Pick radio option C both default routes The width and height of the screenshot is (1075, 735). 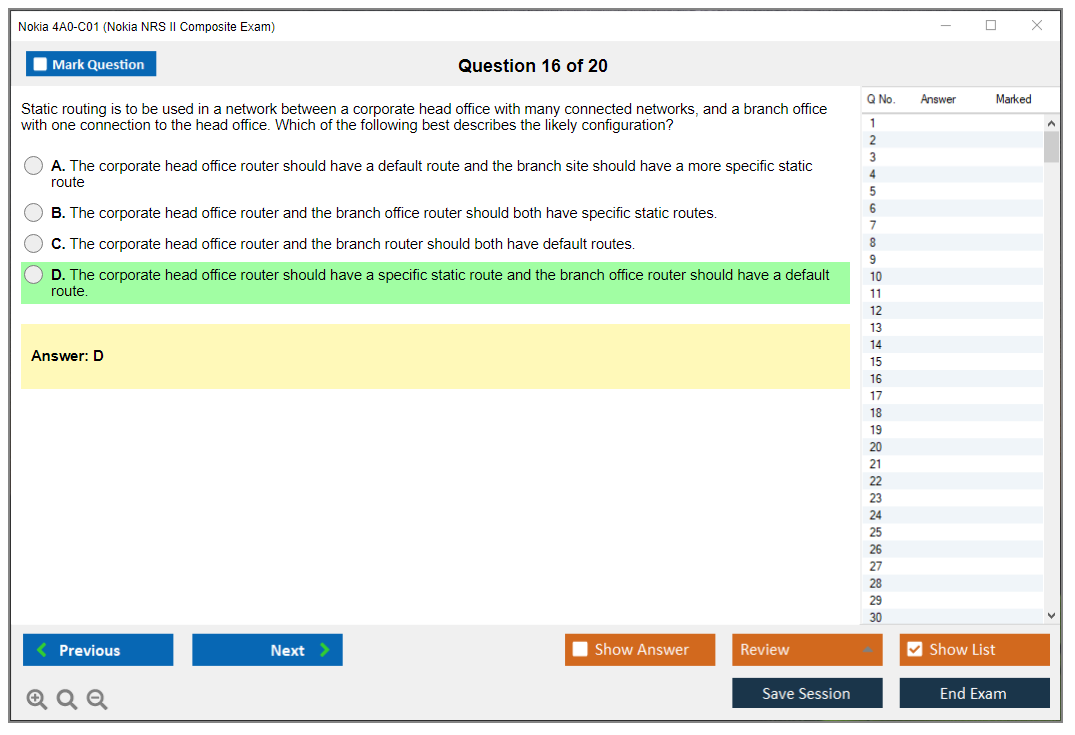click(34, 244)
